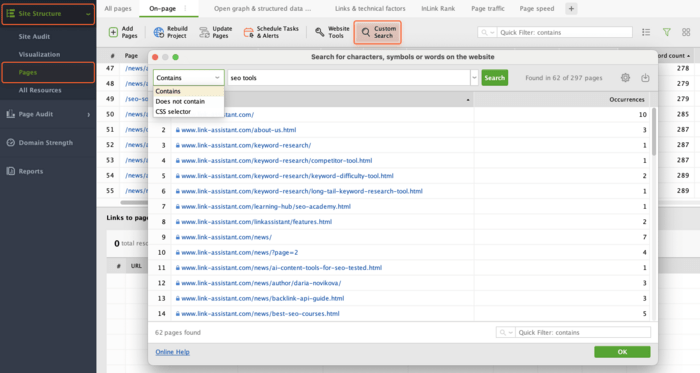Switch to the On-page tab
The height and width of the screenshot is (373, 700).
(x=162, y=8)
